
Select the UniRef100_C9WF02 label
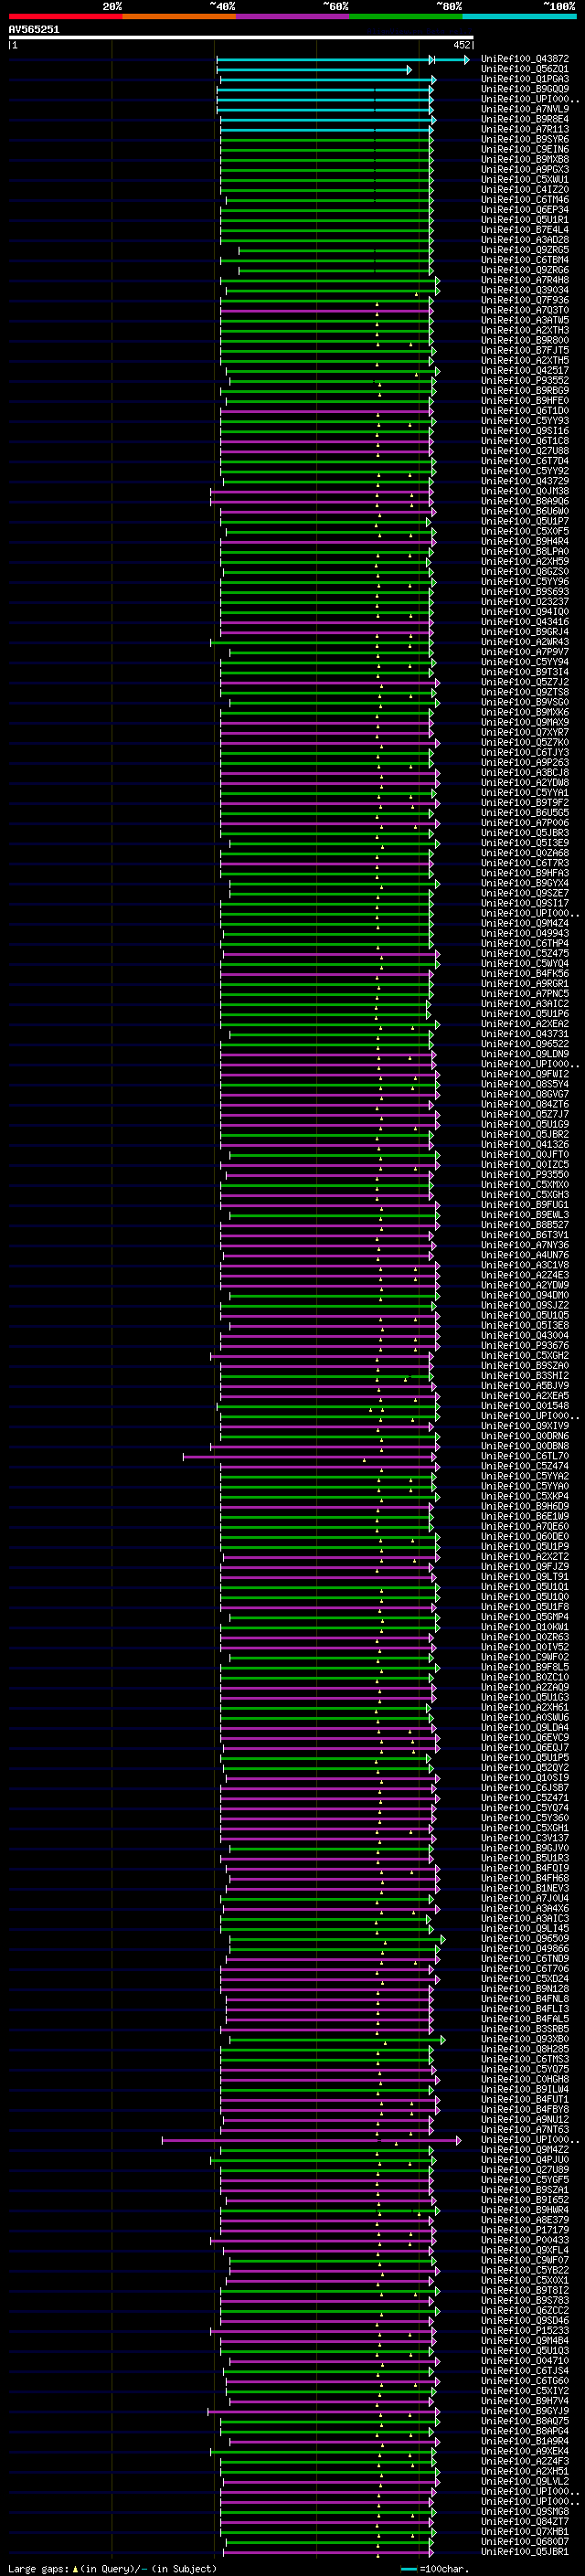pos(524,1656)
